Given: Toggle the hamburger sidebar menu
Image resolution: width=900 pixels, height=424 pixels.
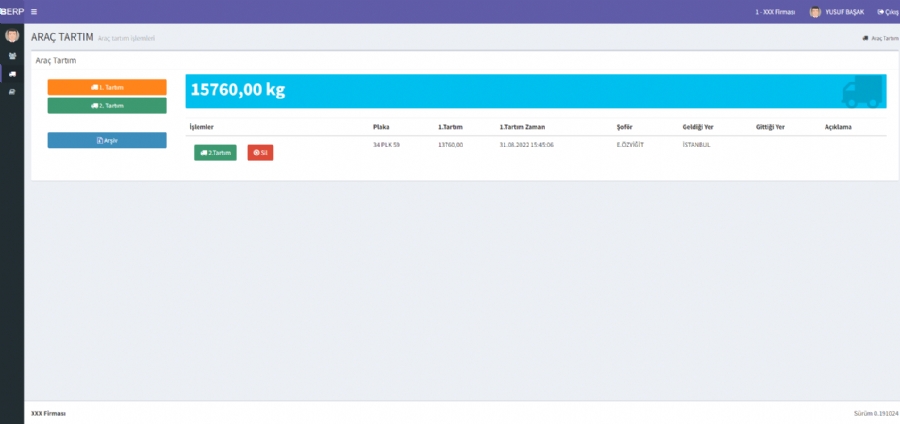Looking at the screenshot, I should click(34, 12).
